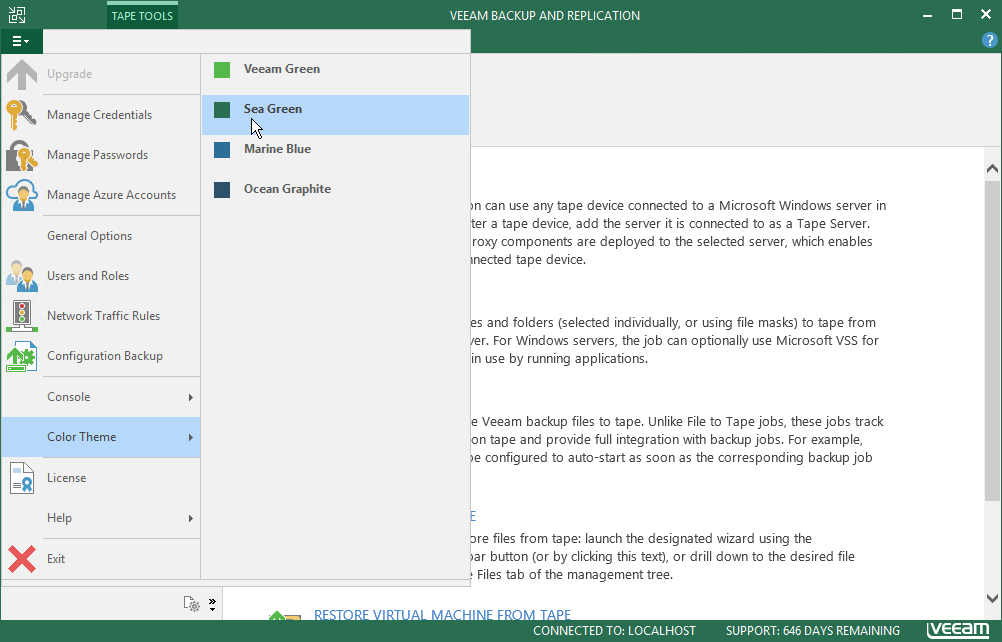Click the Upgrade arrow icon
This screenshot has width=1002, height=642.
(22, 74)
